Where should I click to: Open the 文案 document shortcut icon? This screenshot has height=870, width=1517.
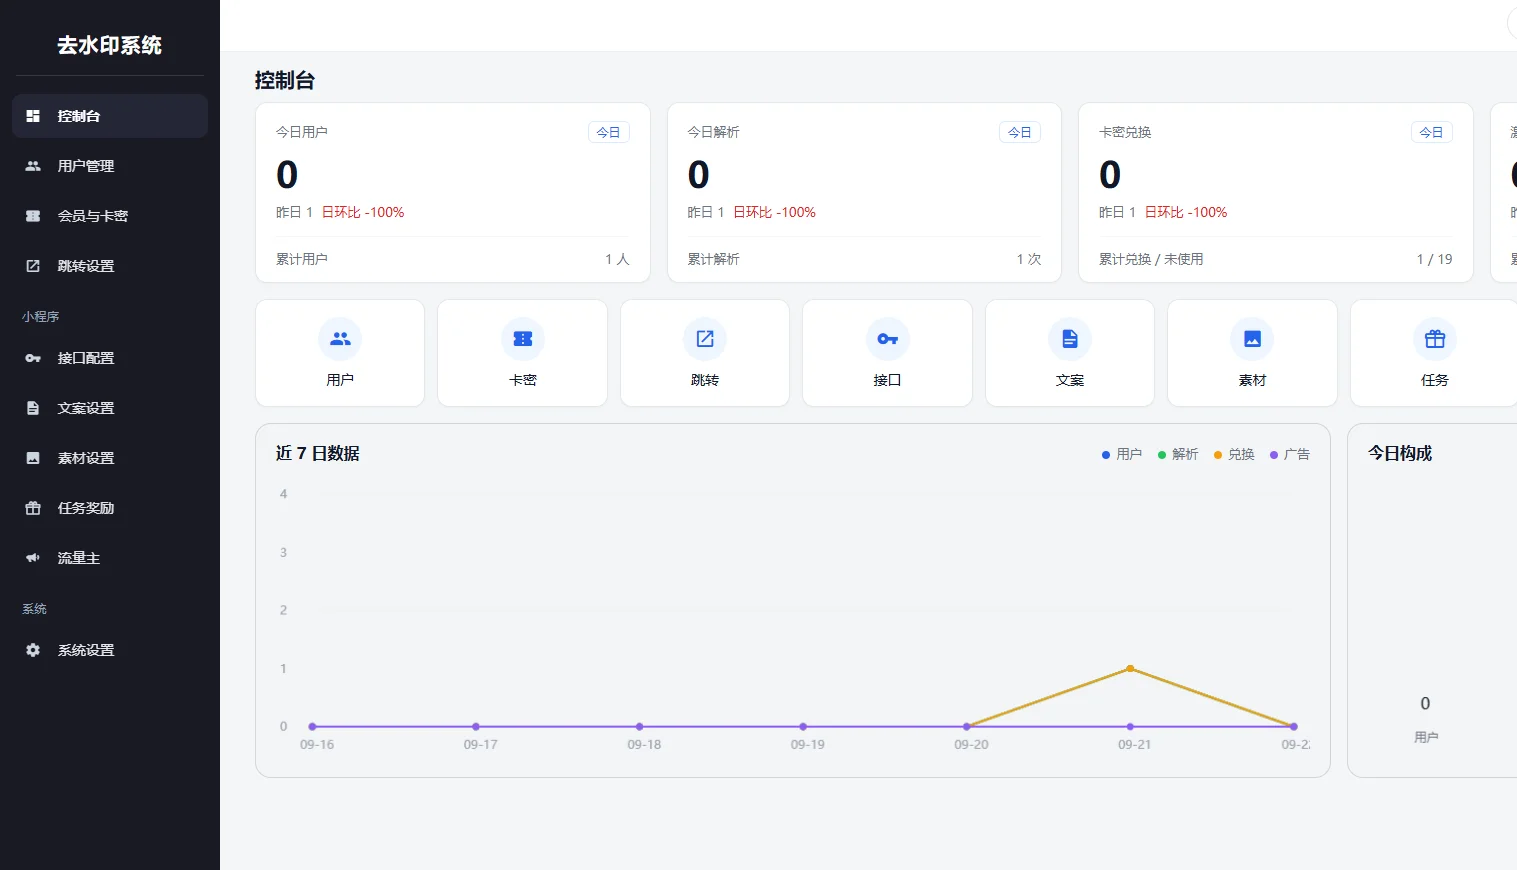pos(1070,339)
